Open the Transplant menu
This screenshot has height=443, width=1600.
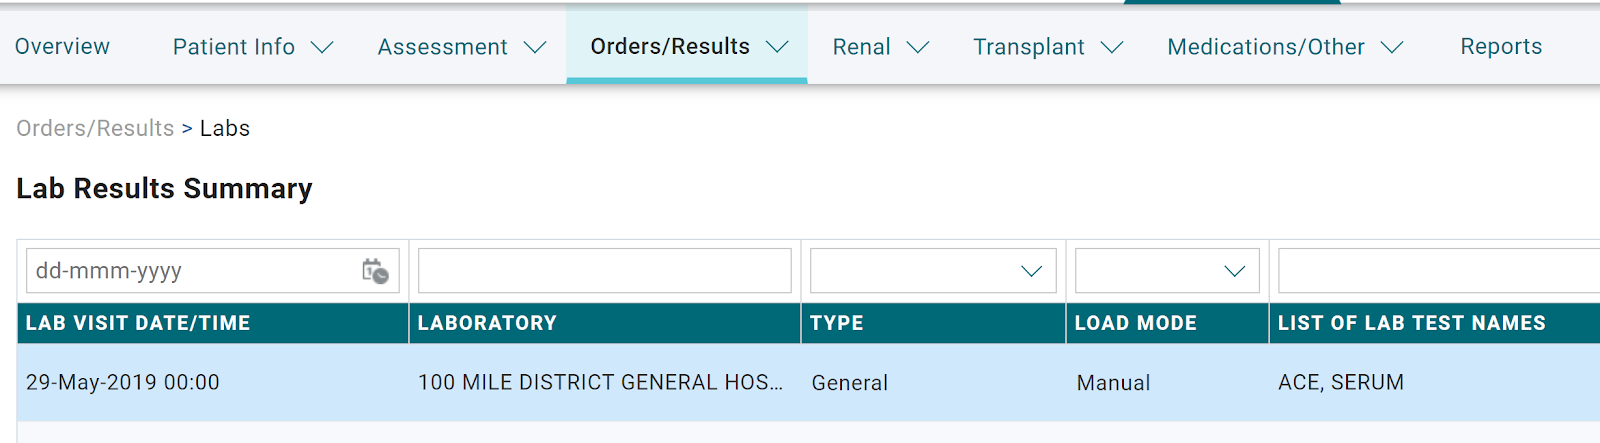[x=1029, y=47]
